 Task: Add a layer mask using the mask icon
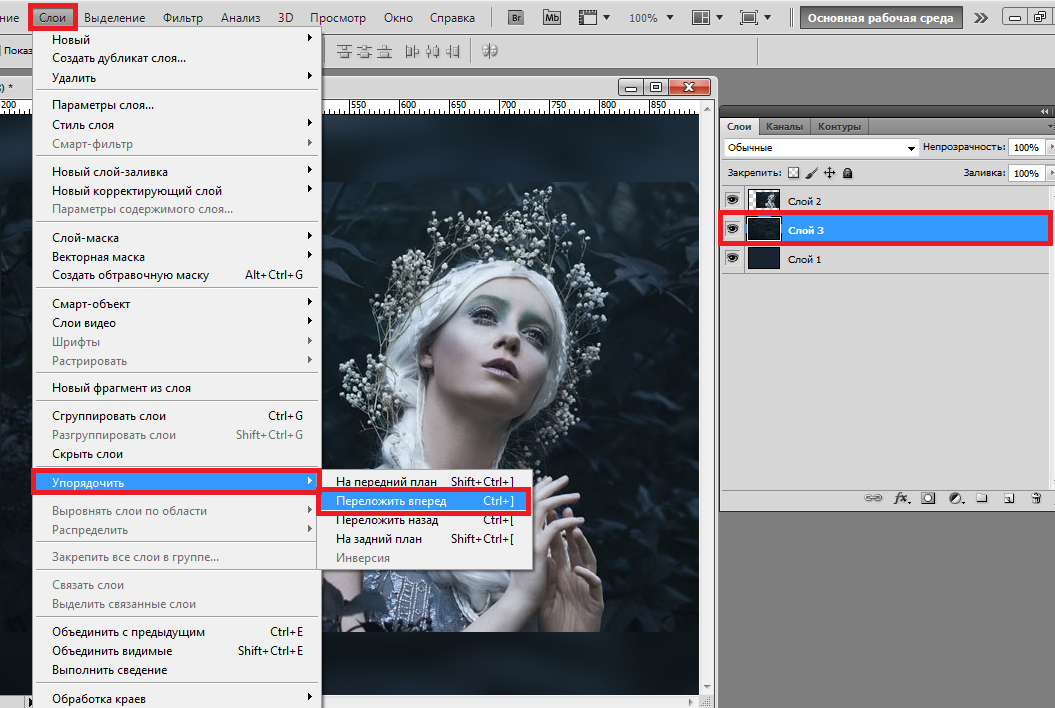928,497
